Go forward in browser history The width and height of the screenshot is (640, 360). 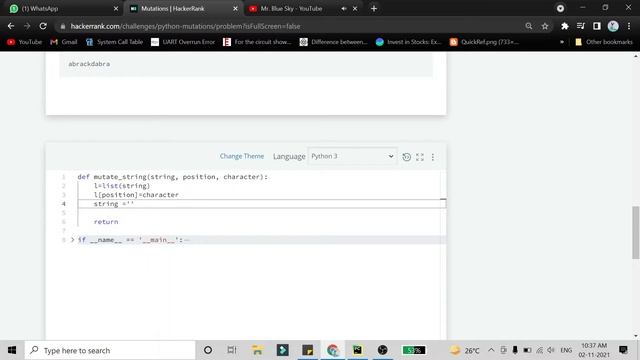click(x=27, y=26)
